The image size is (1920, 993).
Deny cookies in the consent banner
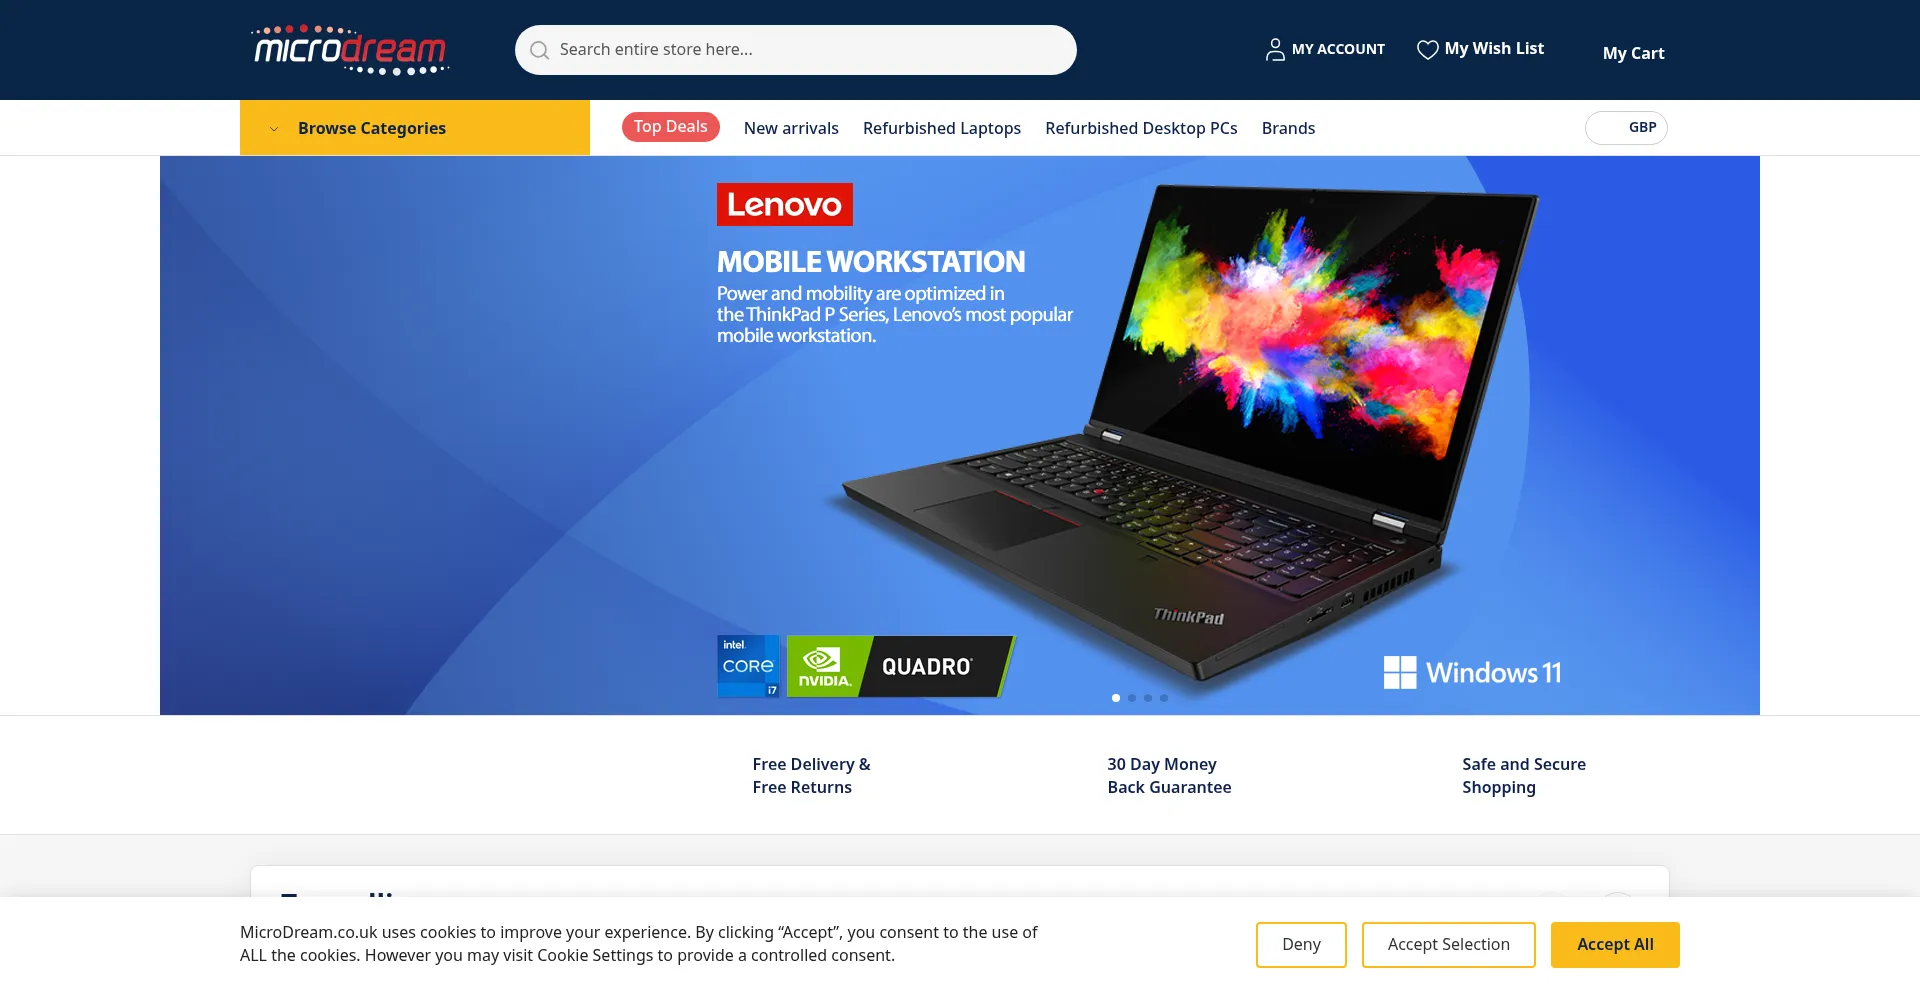tap(1301, 945)
